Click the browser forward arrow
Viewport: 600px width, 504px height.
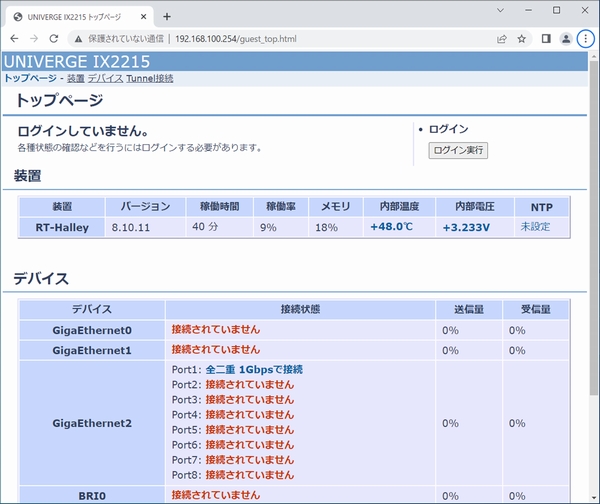[34, 39]
